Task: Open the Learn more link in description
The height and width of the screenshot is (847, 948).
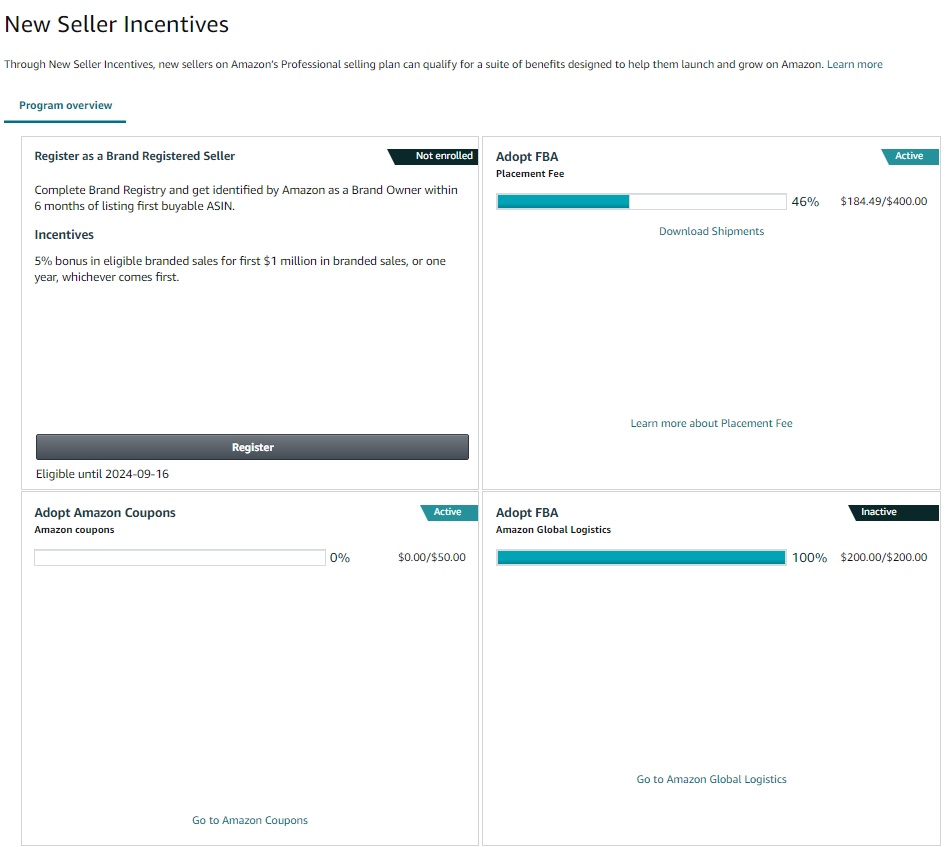Action: coord(854,64)
